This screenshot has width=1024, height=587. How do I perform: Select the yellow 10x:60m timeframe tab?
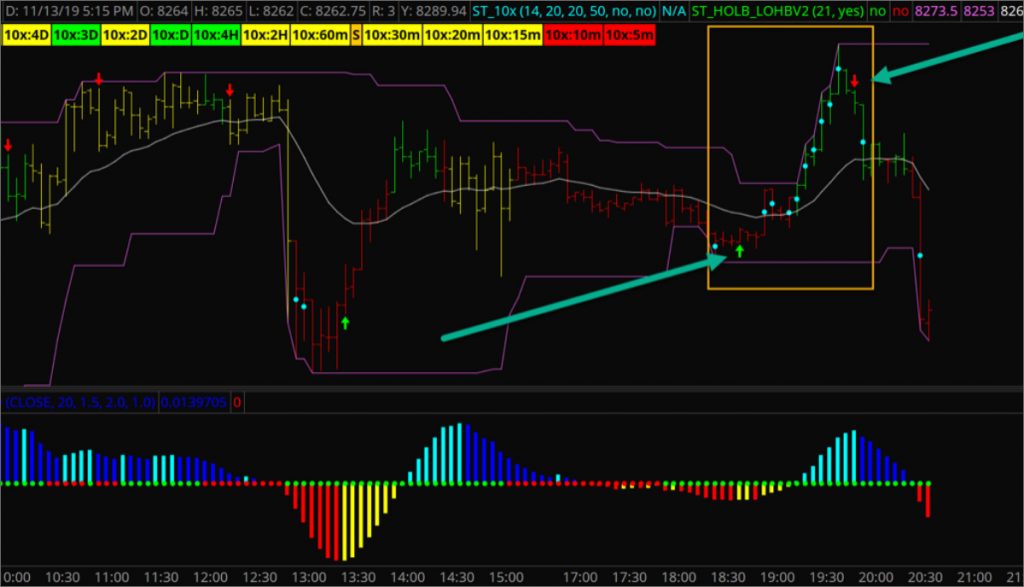(319, 33)
